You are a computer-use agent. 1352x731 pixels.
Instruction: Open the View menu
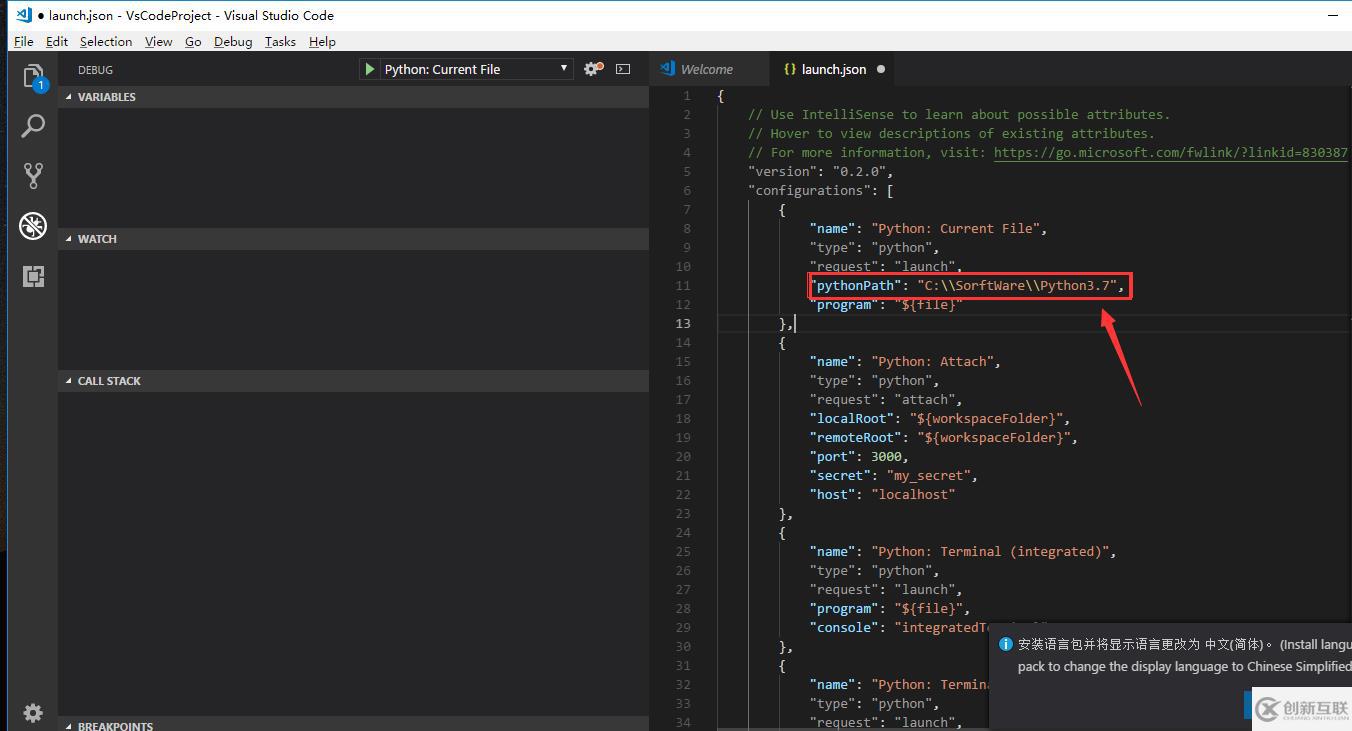158,41
